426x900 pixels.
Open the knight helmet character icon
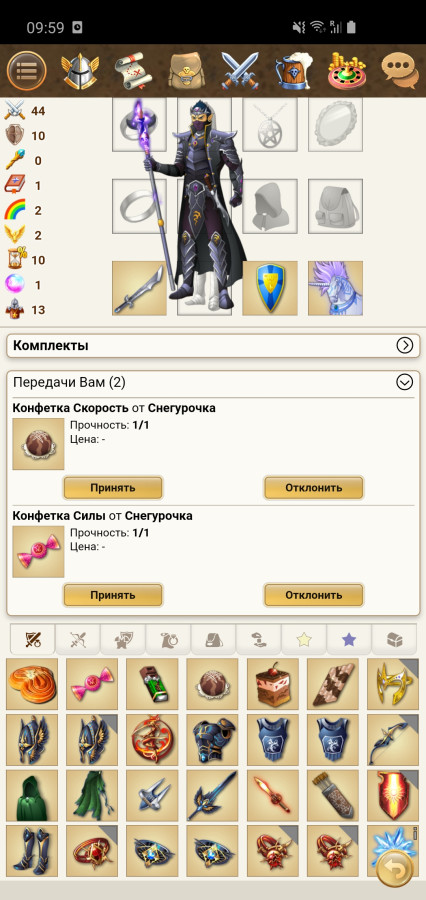(x=80, y=71)
